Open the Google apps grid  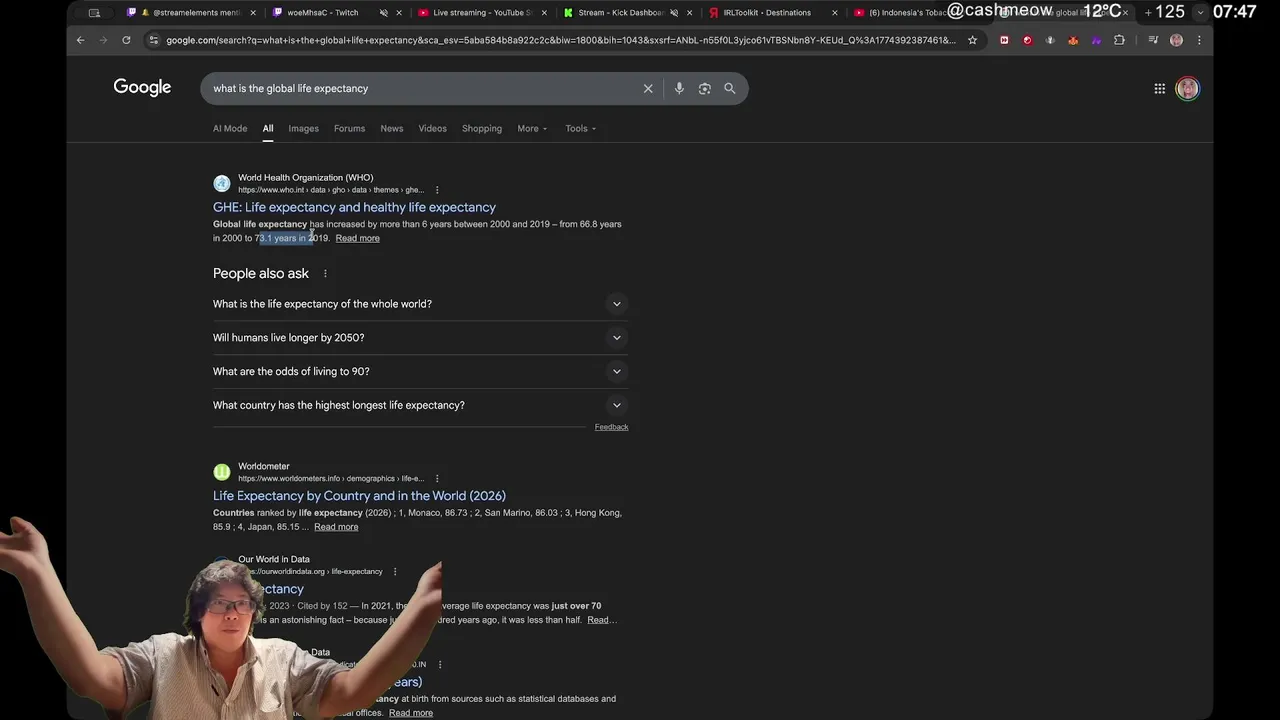(x=1159, y=88)
